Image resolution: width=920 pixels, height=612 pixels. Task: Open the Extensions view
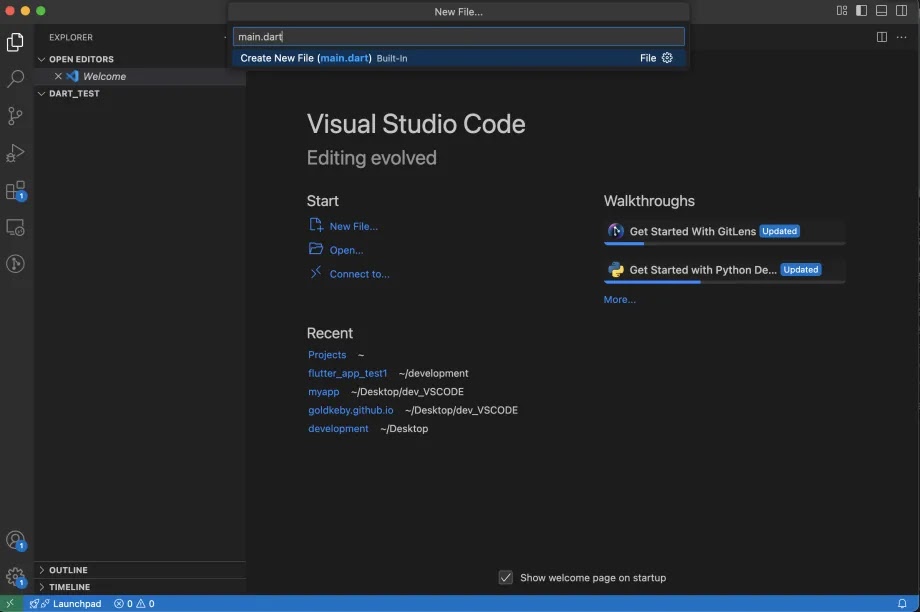pyautogui.click(x=15, y=190)
